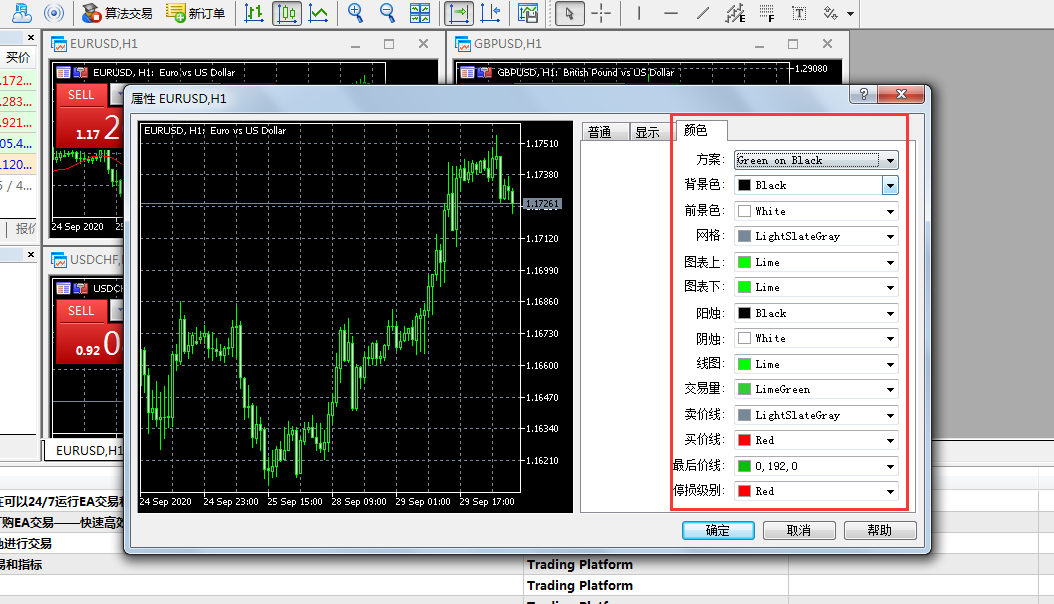This screenshot has height=604, width=1054.
Task: Select the arrow cursor tool
Action: point(569,13)
